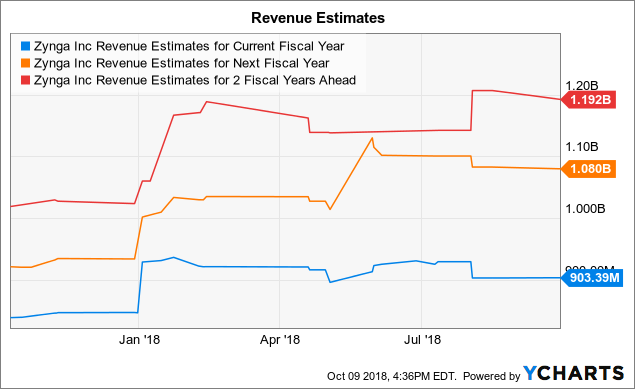Click the blue legend swatch for Current Fiscal Year

[x=26, y=46]
